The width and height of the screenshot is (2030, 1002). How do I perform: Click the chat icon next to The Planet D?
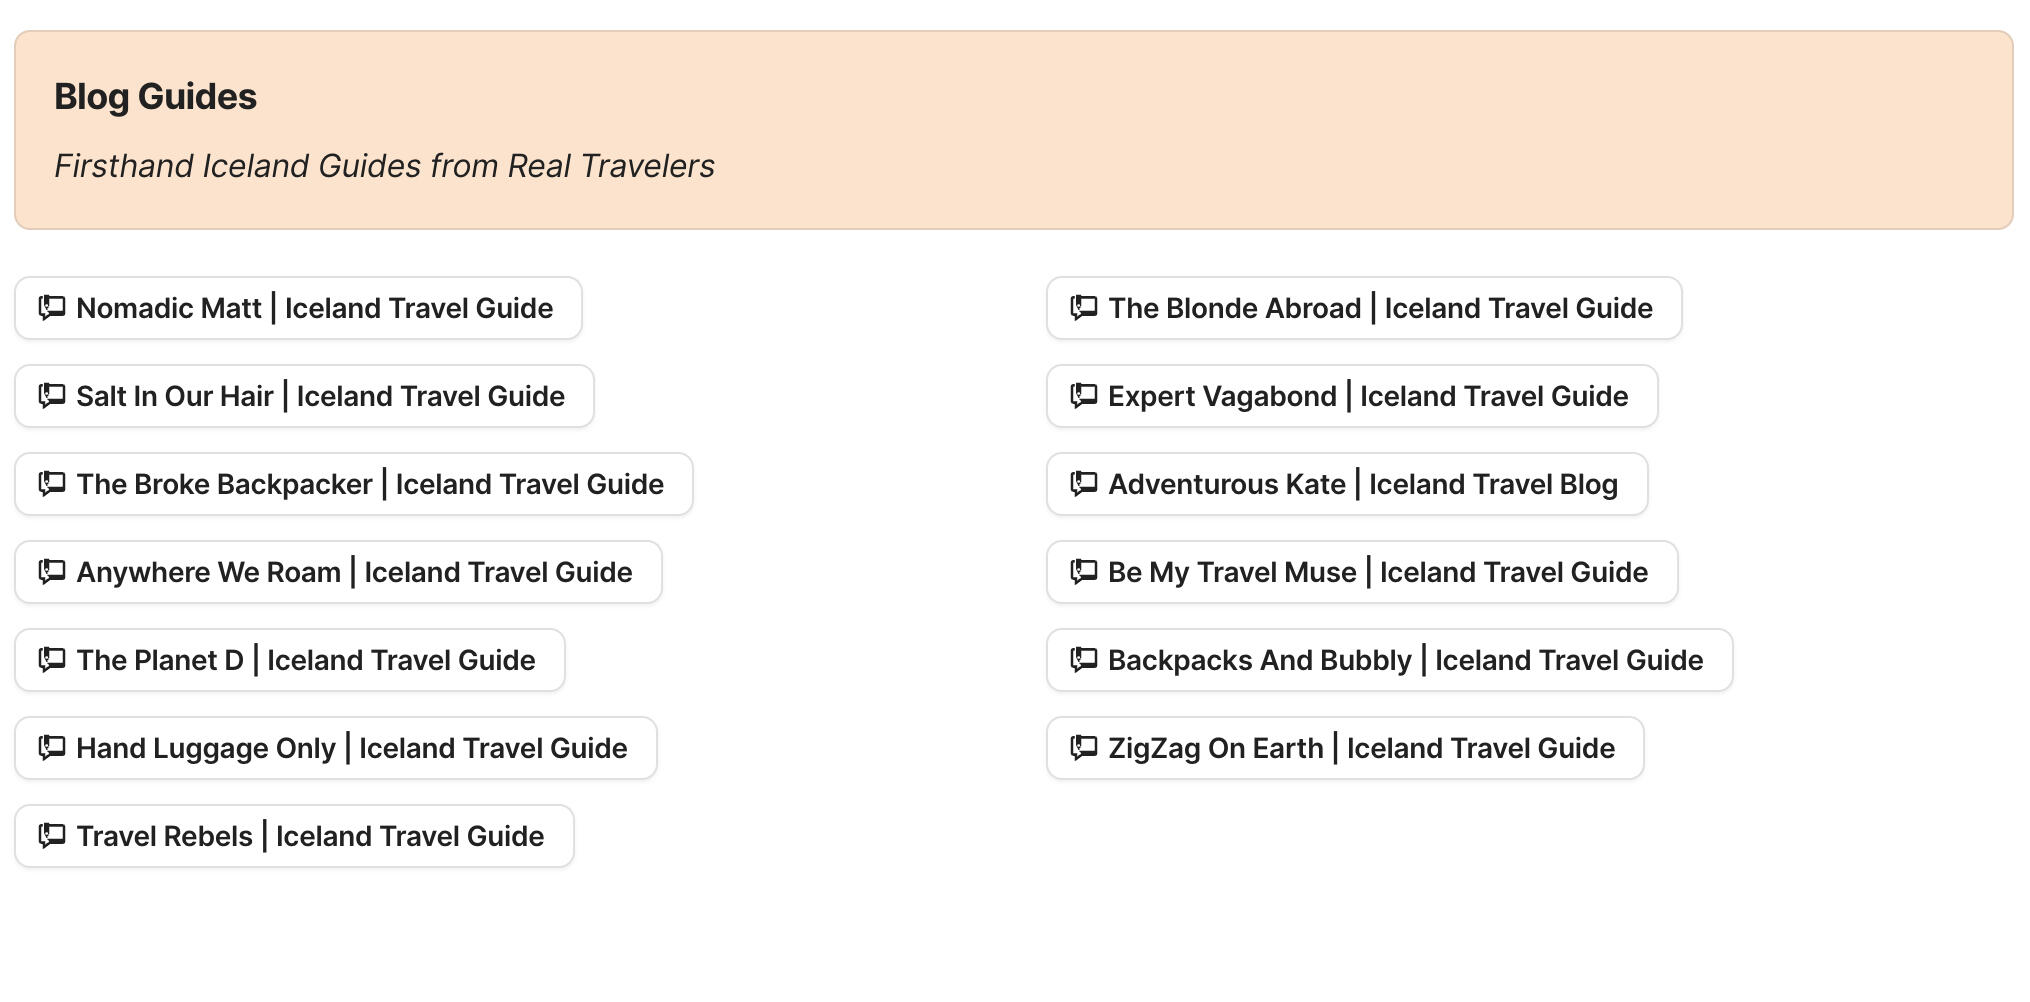tap(52, 660)
